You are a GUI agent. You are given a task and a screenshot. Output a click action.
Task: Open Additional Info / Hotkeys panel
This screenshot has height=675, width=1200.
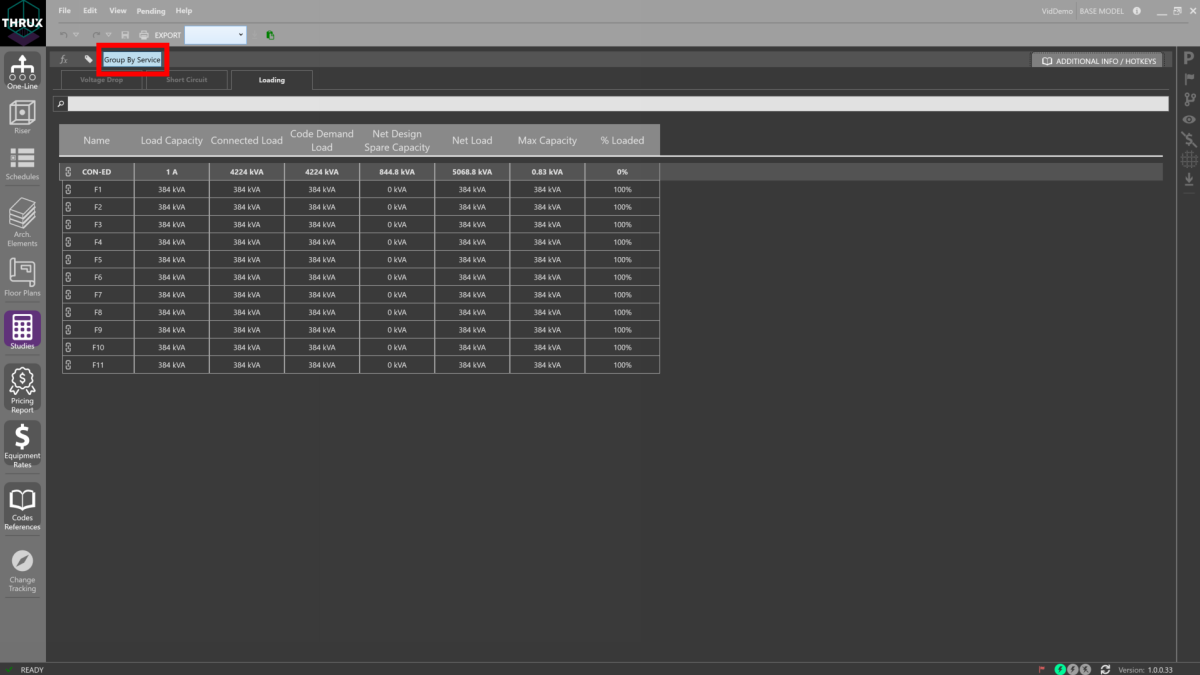pyautogui.click(x=1098, y=61)
